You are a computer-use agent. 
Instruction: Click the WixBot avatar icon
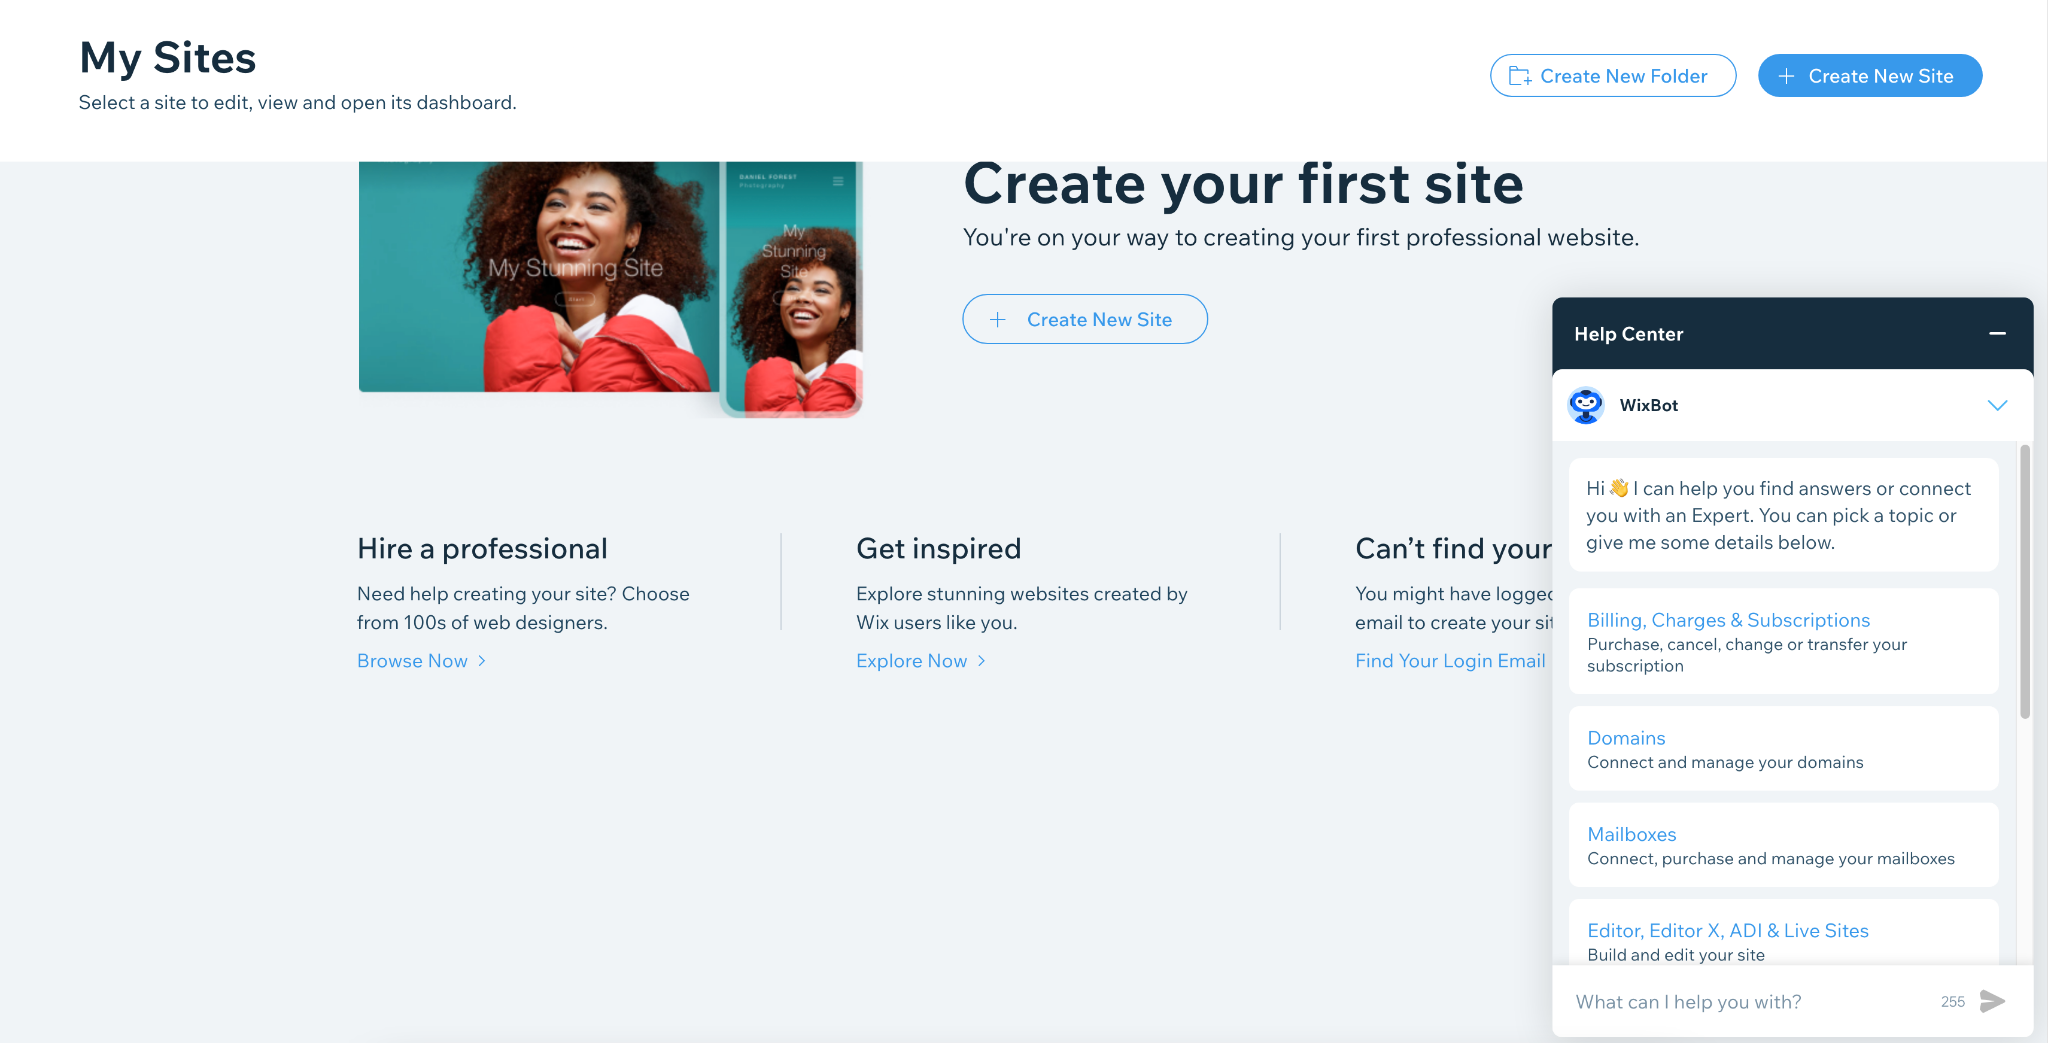click(x=1586, y=405)
